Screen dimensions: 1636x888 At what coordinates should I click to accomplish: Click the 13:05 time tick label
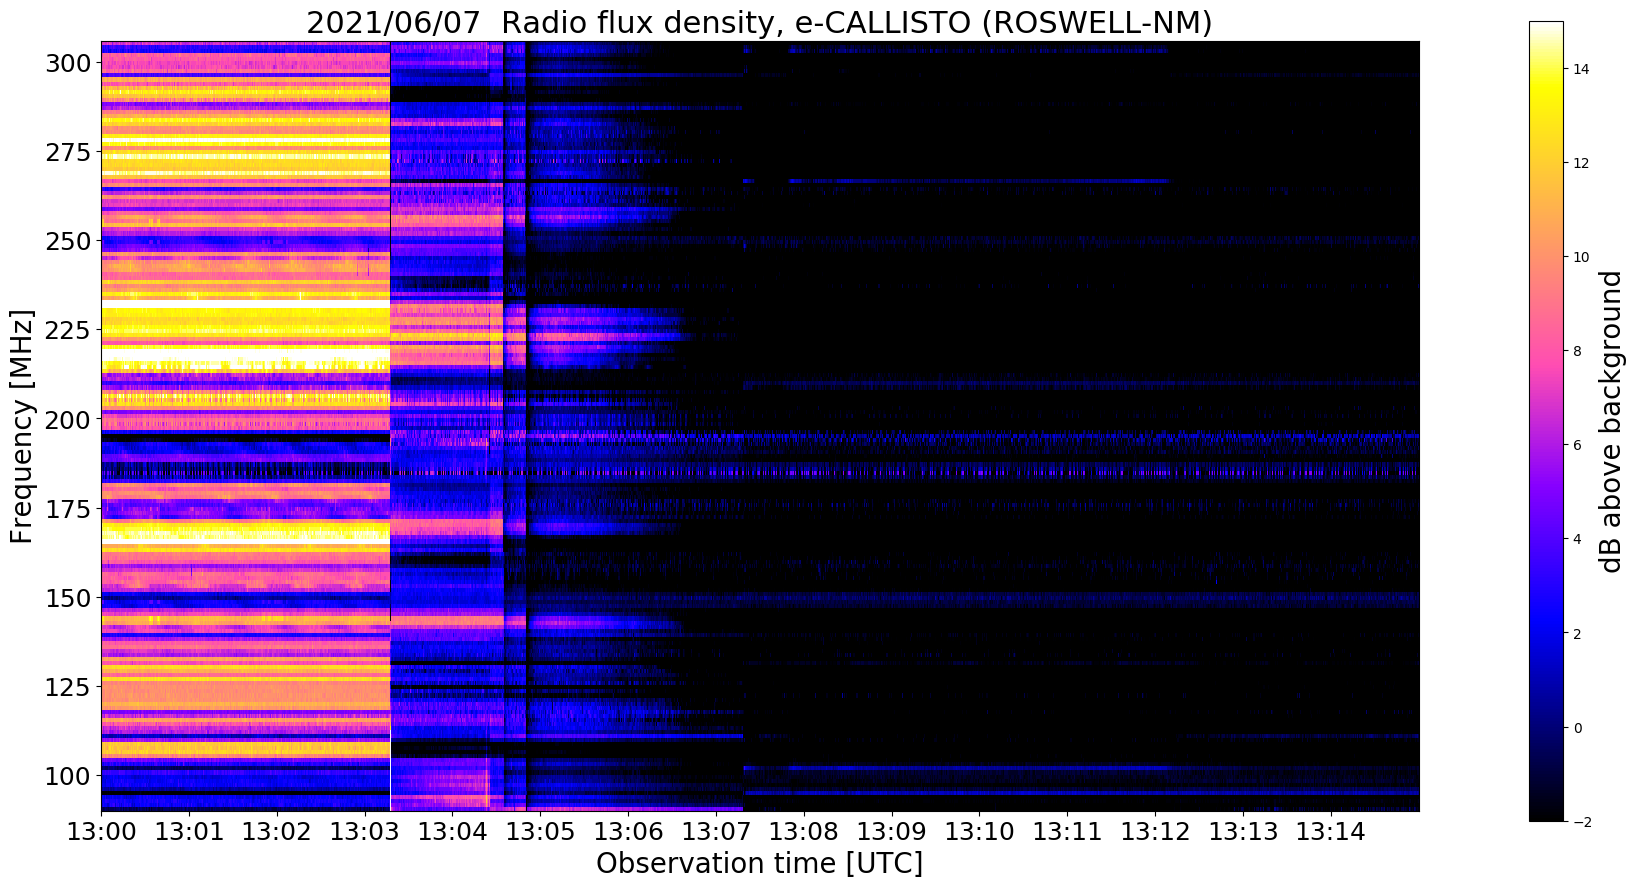(540, 830)
